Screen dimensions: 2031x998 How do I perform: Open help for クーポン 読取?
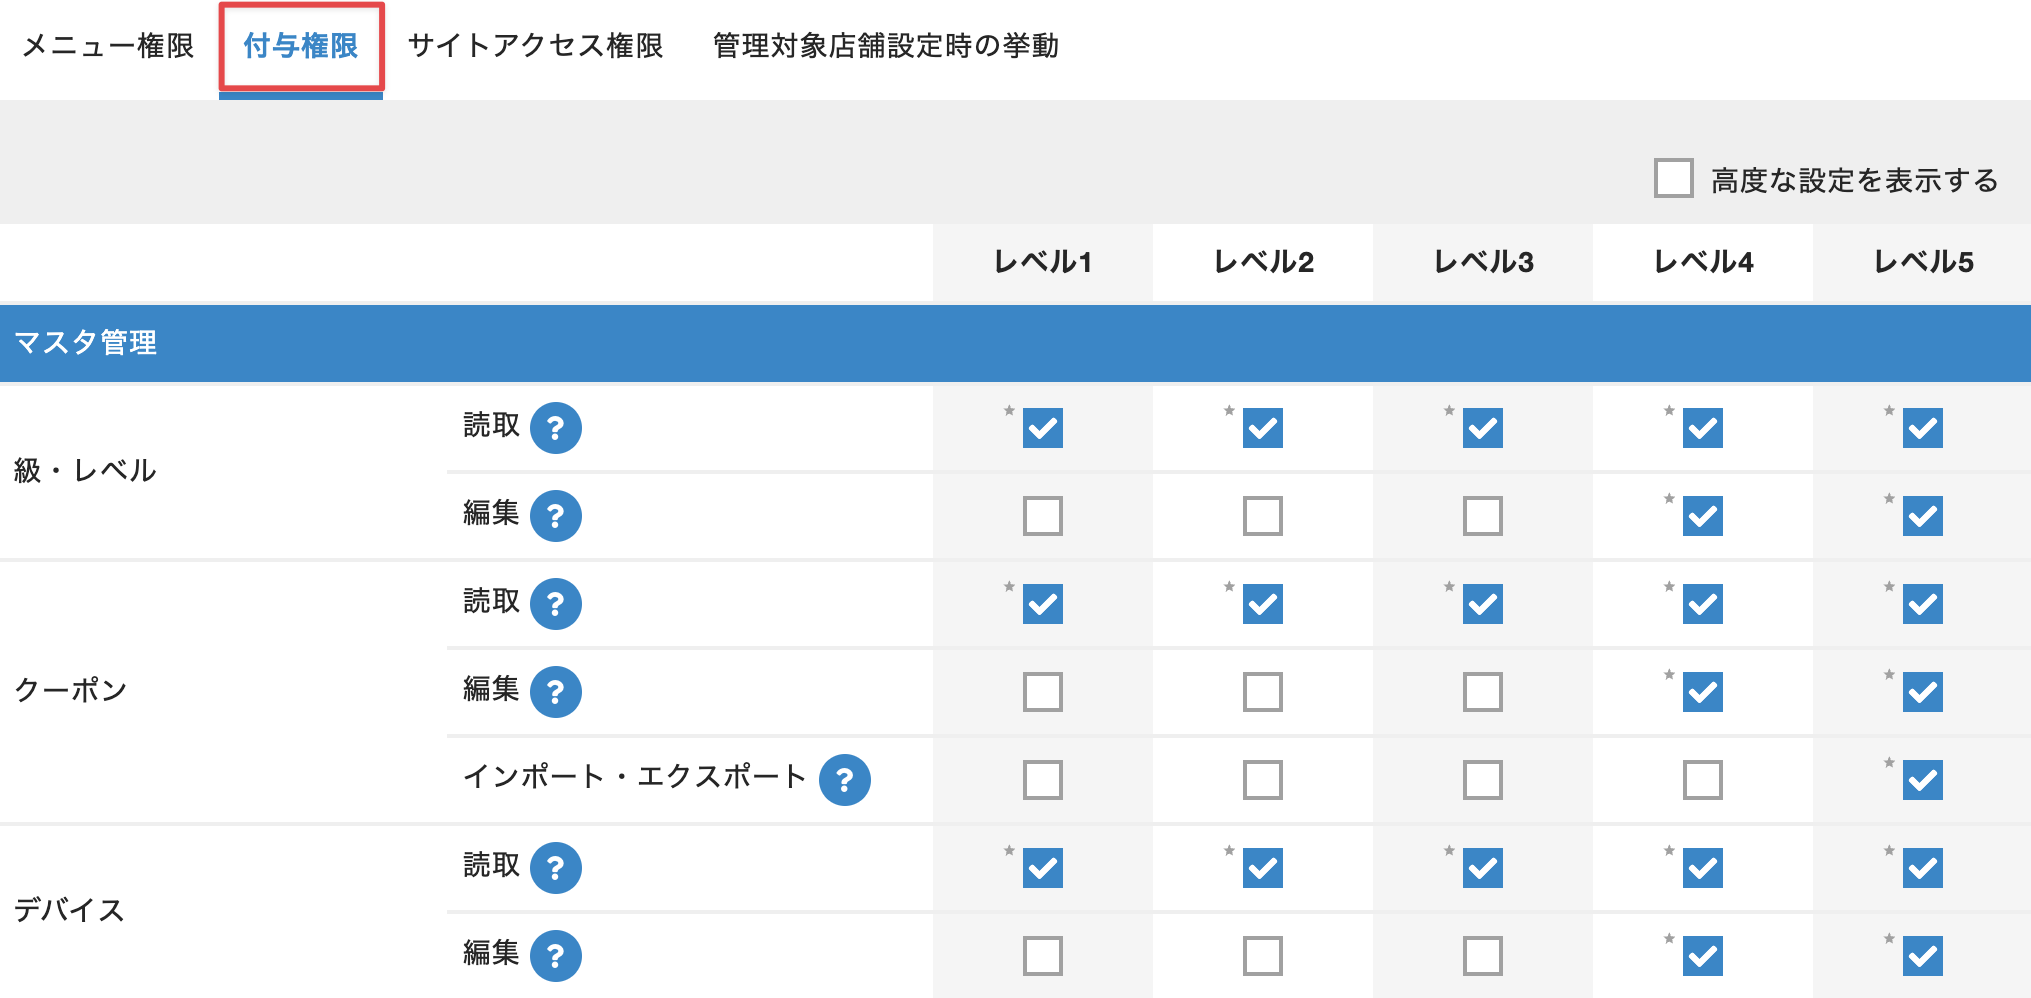click(x=555, y=604)
